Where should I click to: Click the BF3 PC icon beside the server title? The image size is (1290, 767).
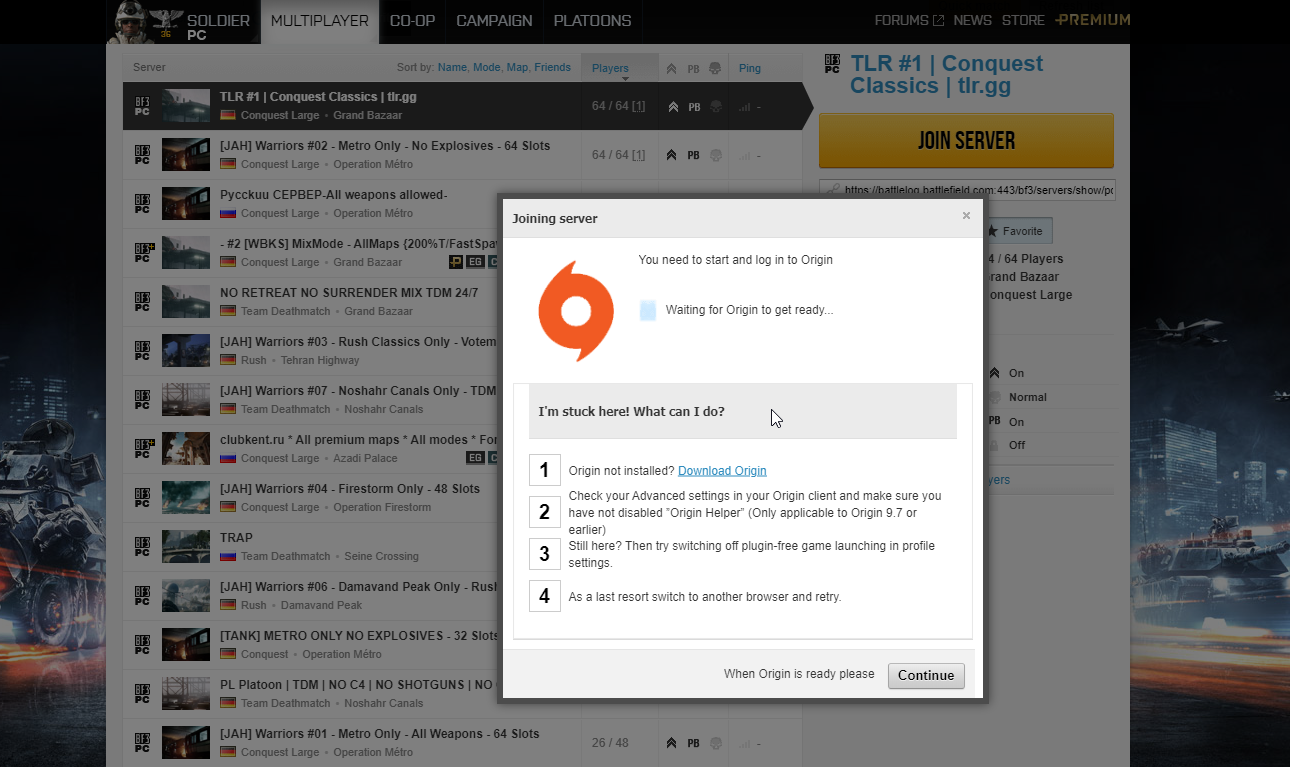832,64
